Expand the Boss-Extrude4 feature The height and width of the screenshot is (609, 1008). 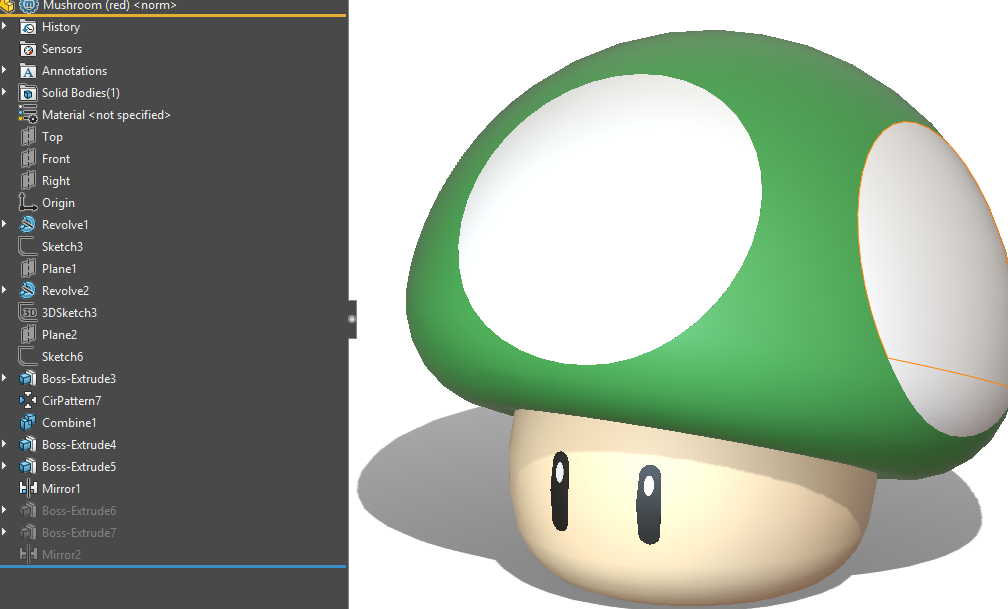tap(4, 444)
